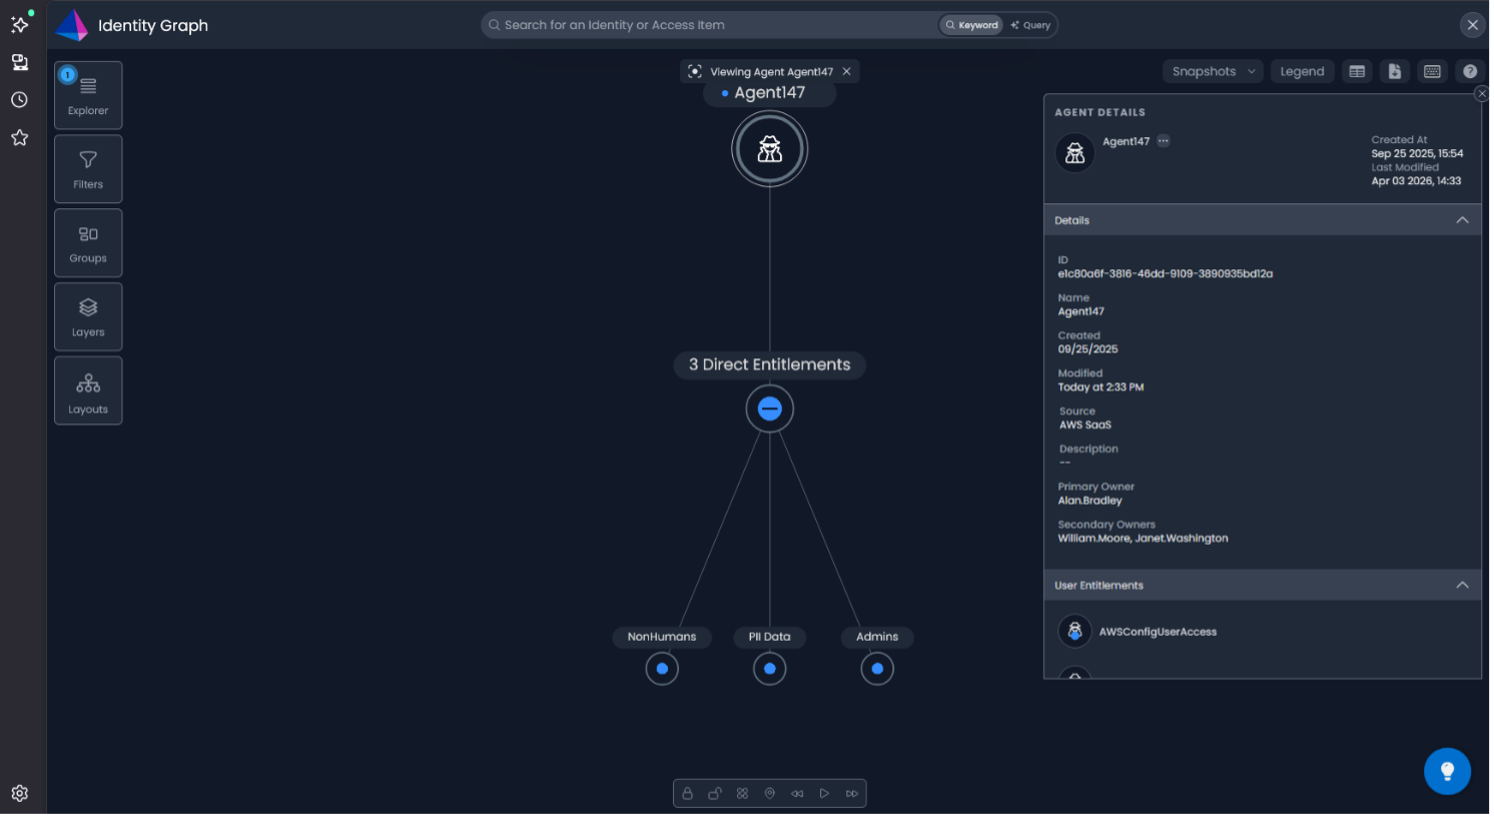Screen dimensions: 1494x818
Task: Open settings gear in bottom left
Action: 19,794
